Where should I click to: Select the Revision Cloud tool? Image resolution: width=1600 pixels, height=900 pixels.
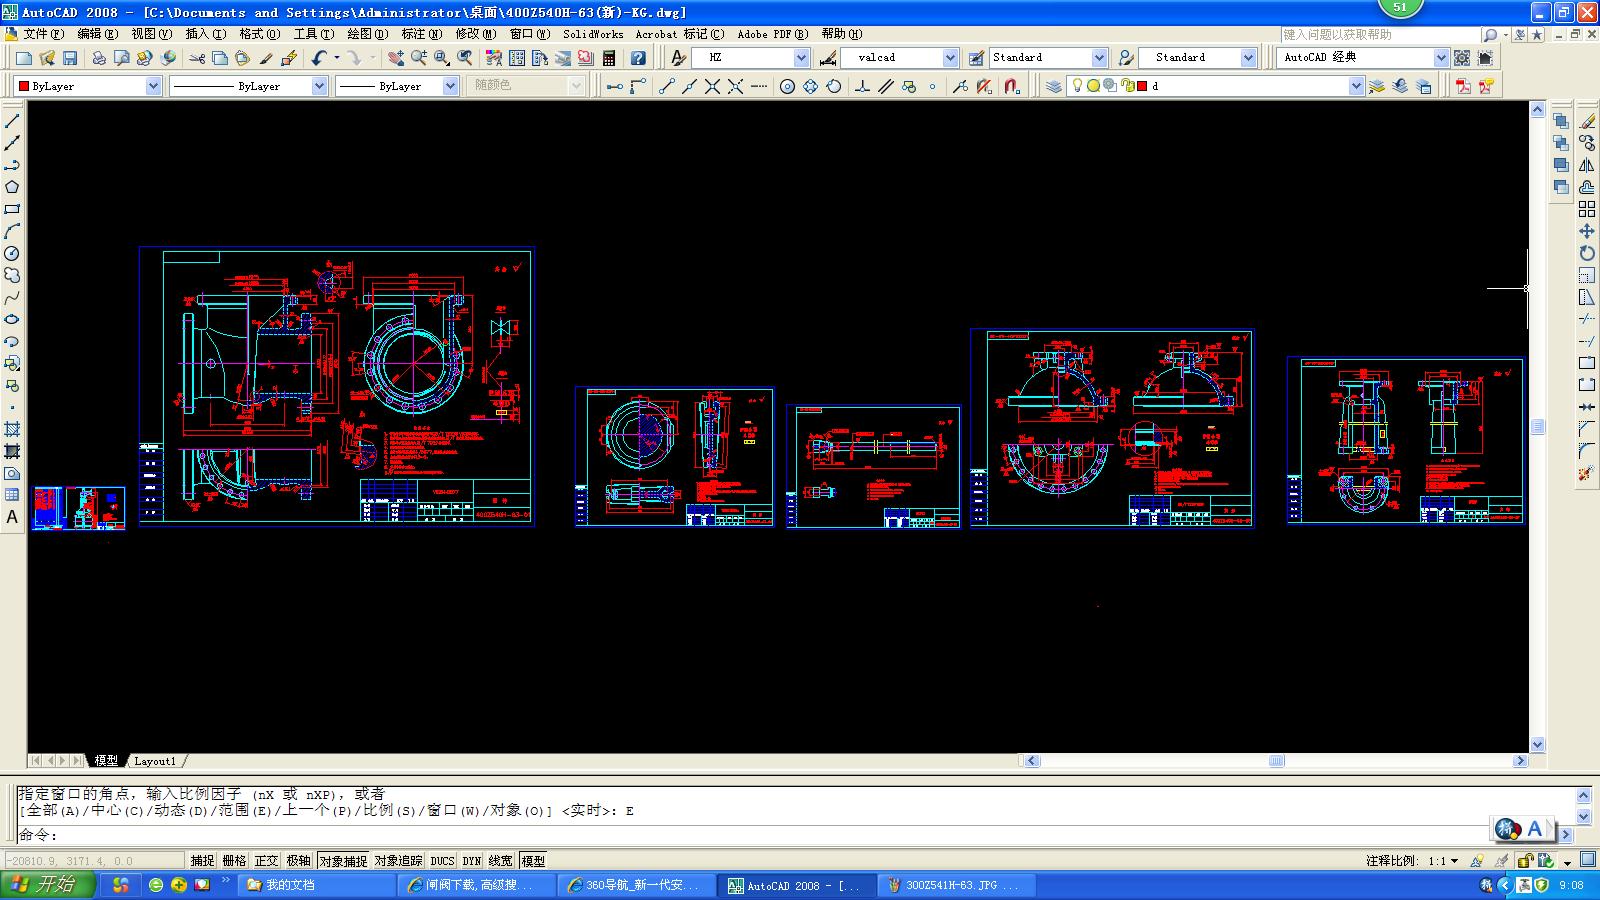(12, 275)
